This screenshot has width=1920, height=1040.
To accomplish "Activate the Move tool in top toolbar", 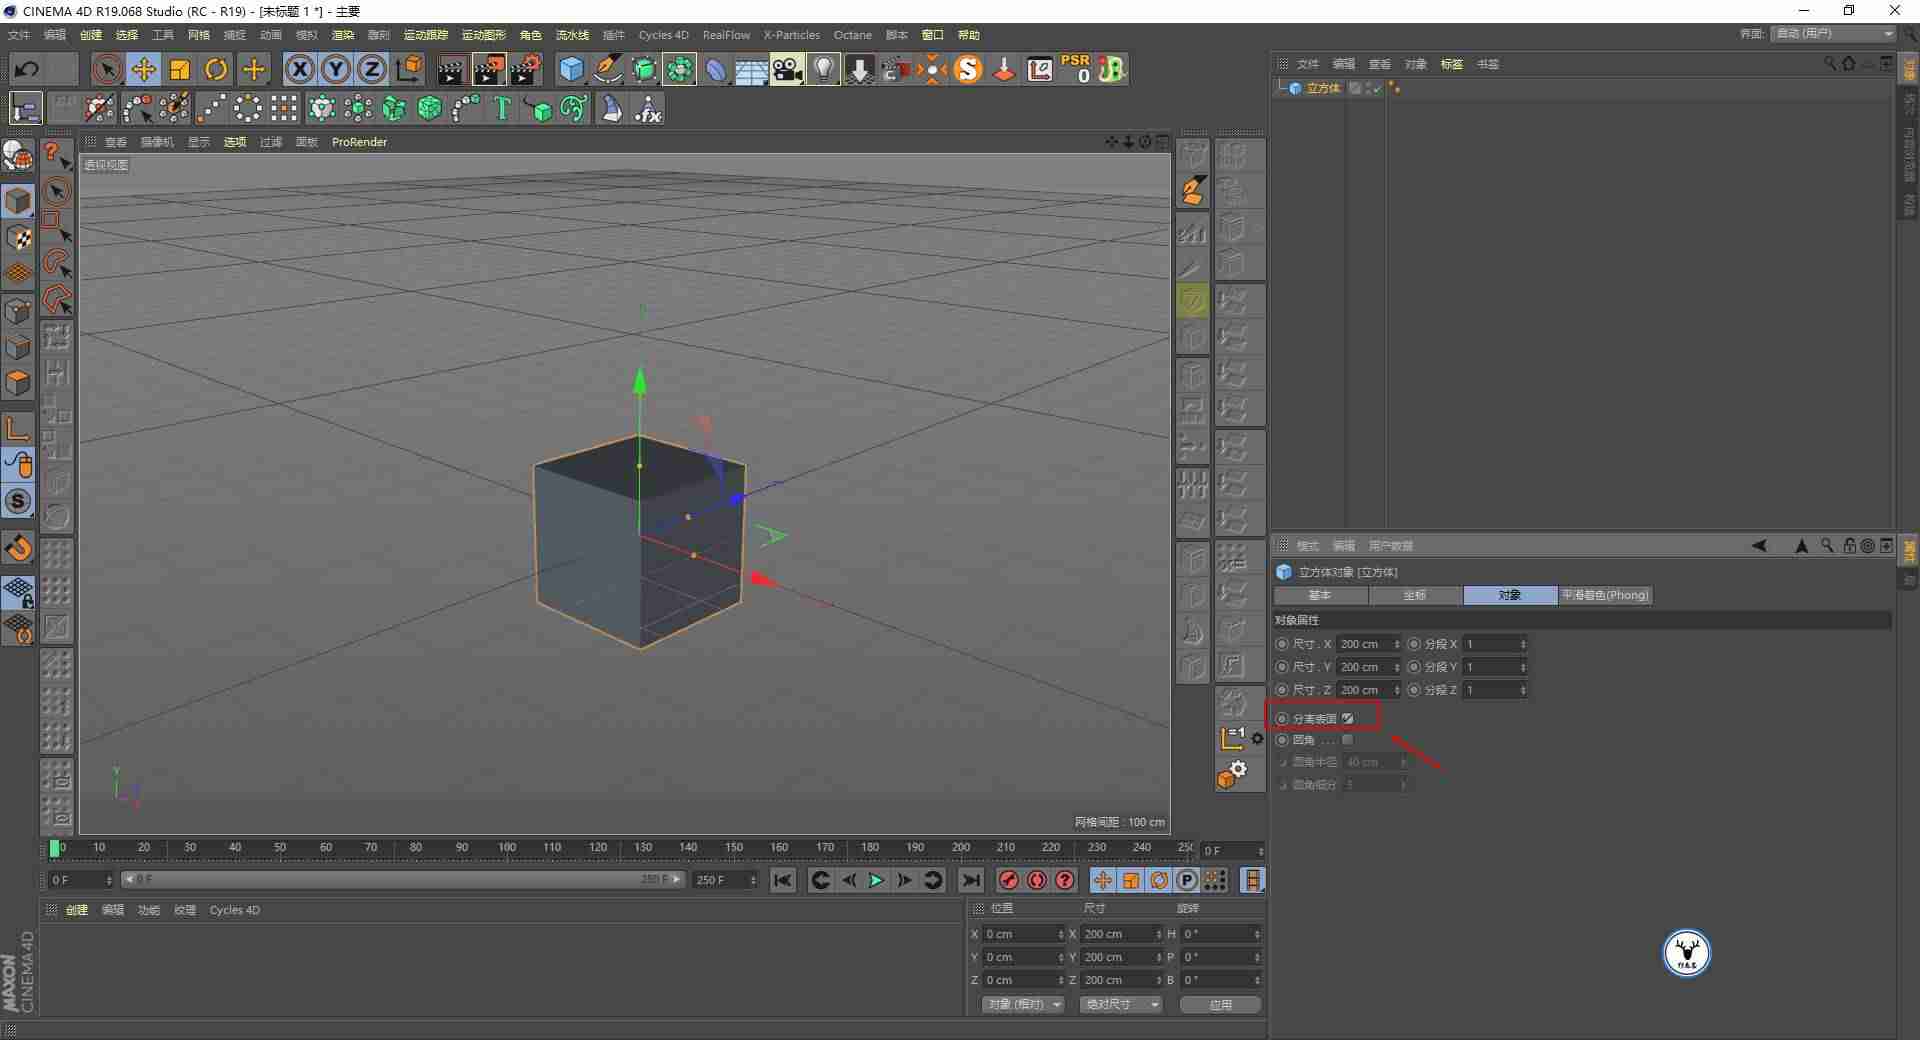I will tap(144, 69).
